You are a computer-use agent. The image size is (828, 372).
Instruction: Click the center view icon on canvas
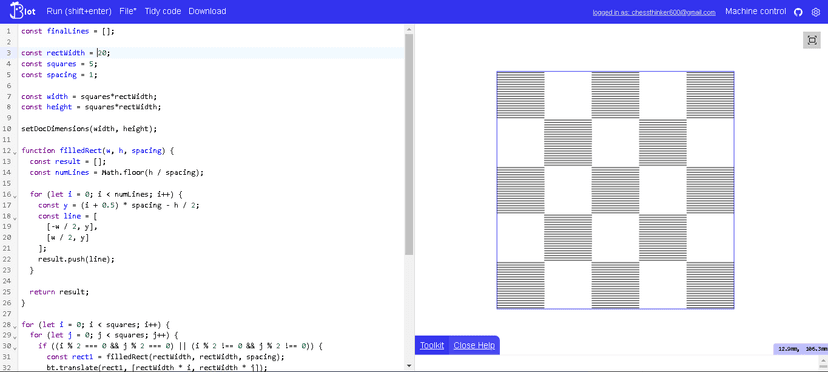[x=812, y=40]
